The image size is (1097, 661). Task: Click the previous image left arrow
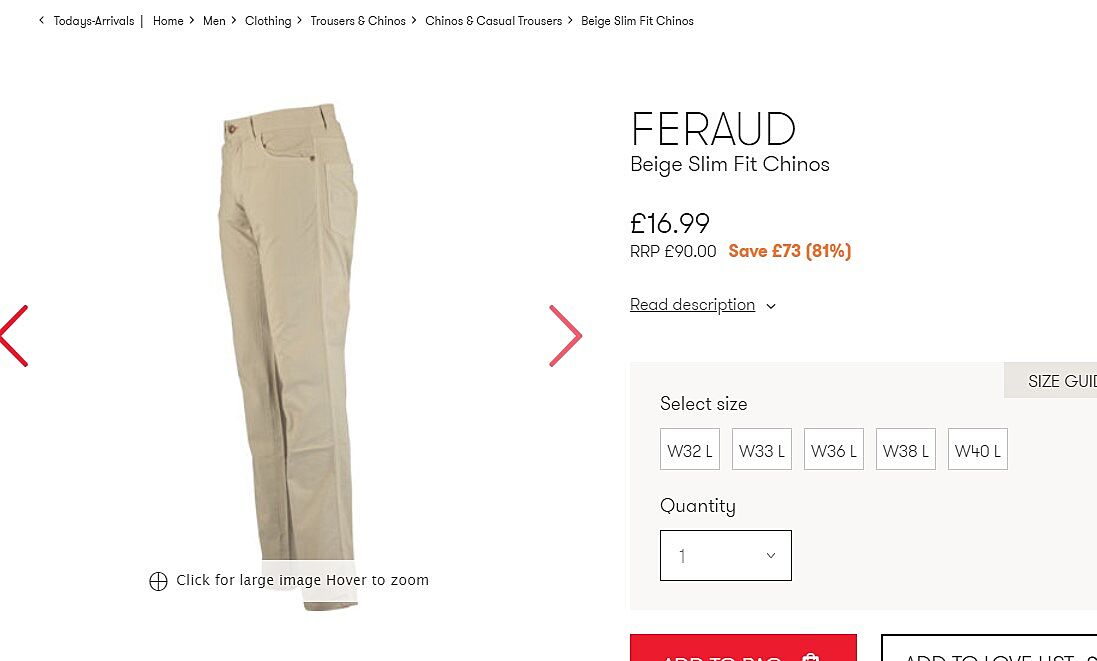tap(14, 336)
